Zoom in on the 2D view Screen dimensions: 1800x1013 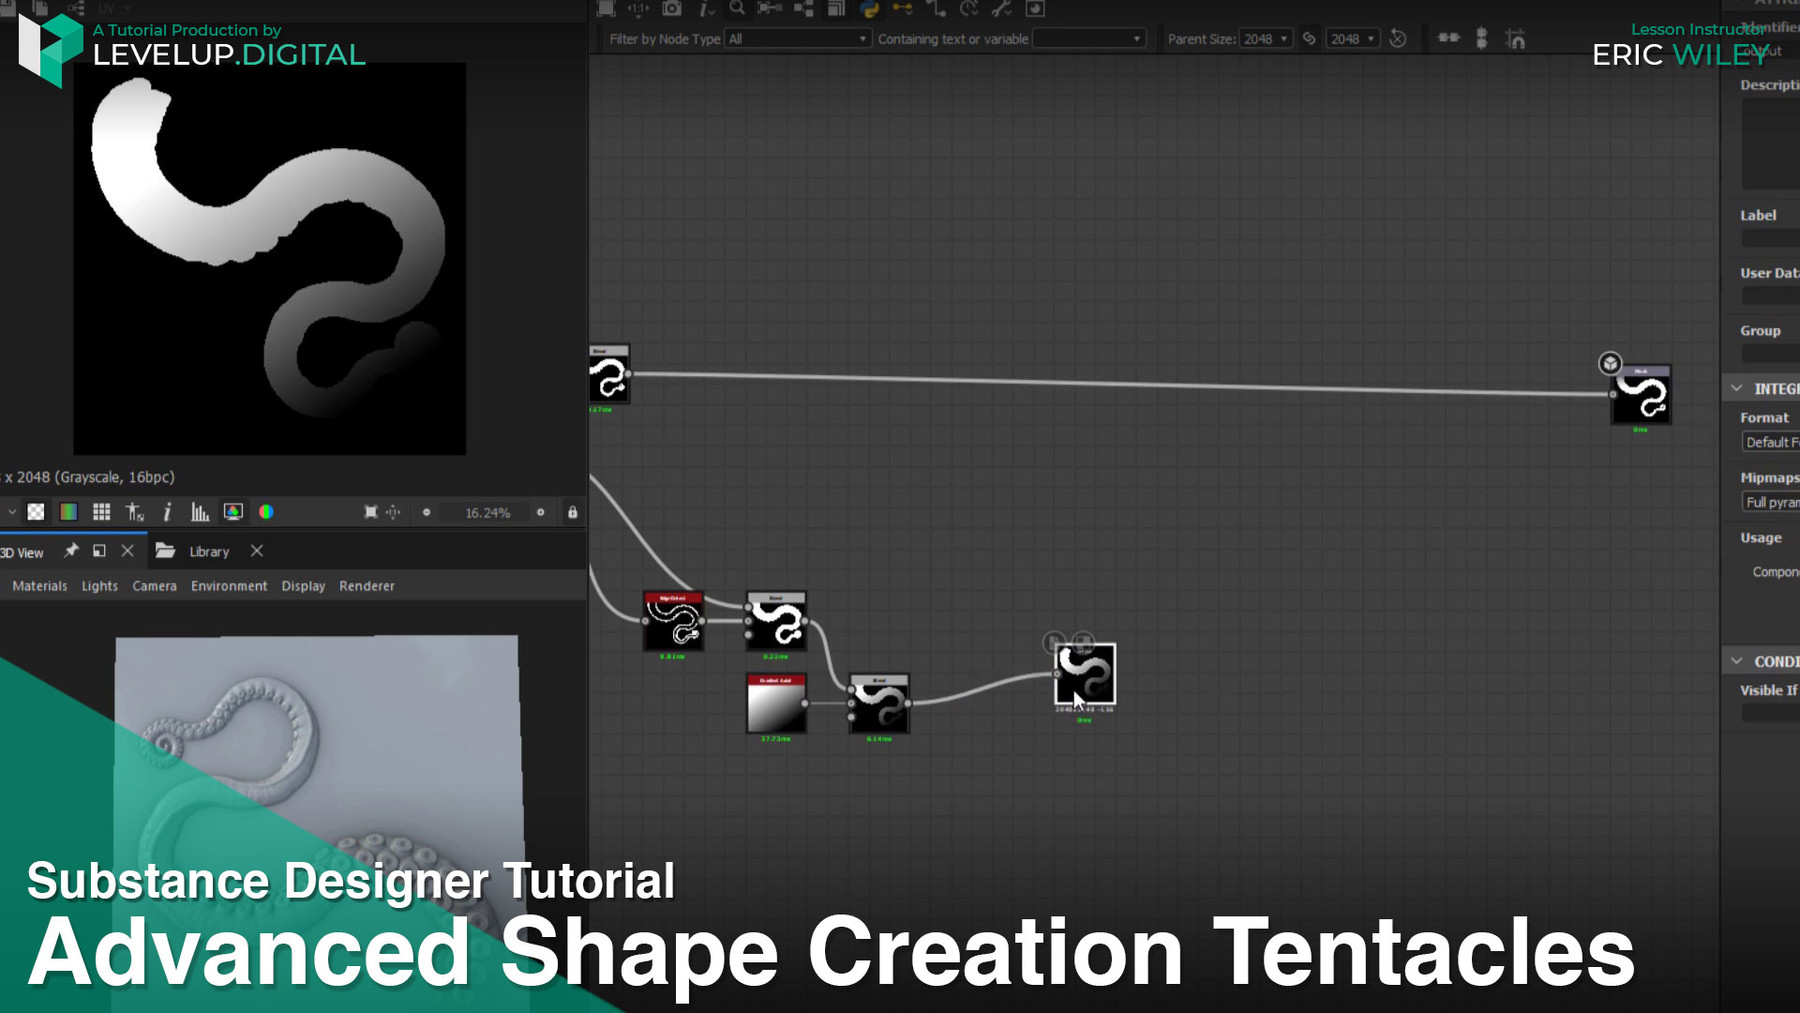[x=541, y=512]
